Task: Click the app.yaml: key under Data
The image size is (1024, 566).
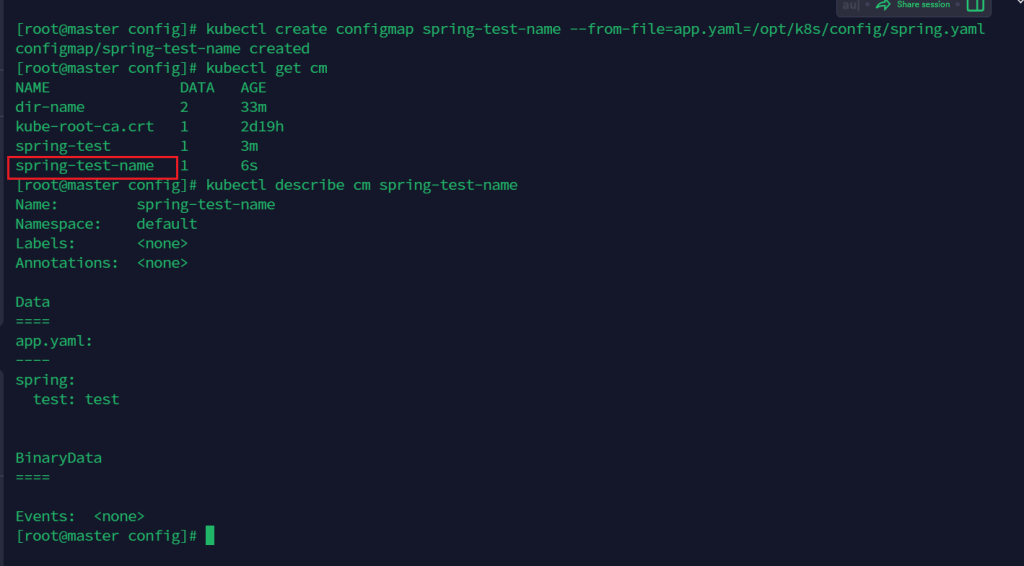Action: pos(54,341)
